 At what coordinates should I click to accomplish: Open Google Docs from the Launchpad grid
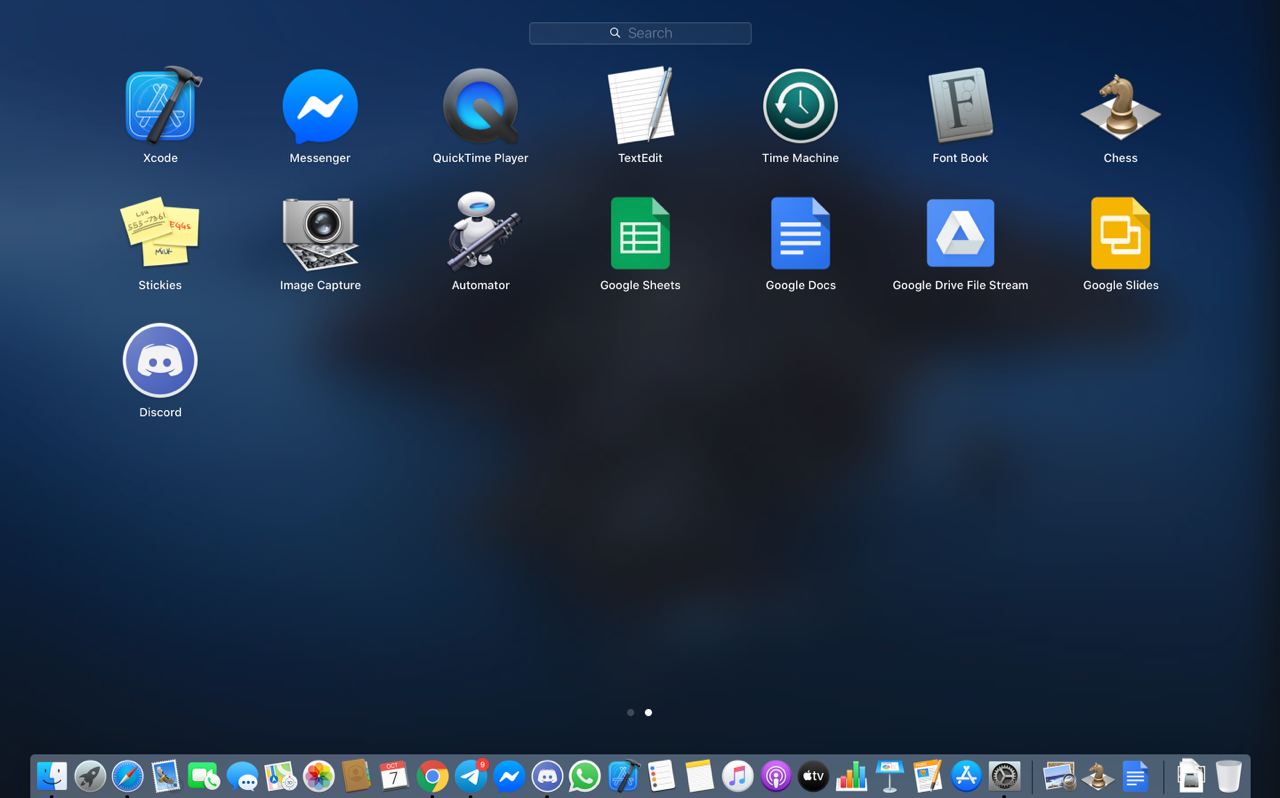point(800,233)
